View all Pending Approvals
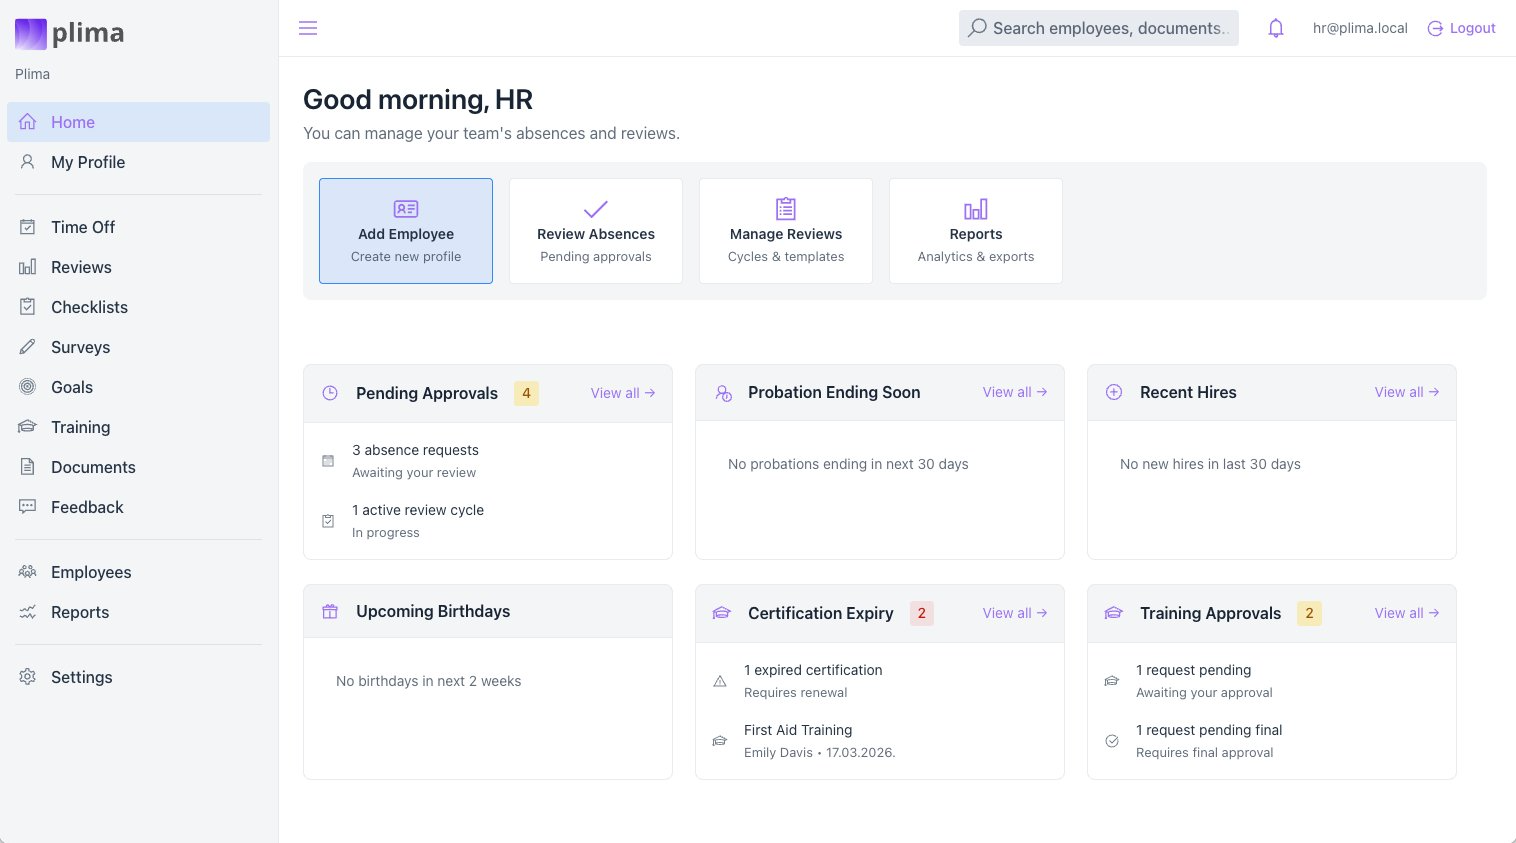1516x843 pixels. click(622, 393)
